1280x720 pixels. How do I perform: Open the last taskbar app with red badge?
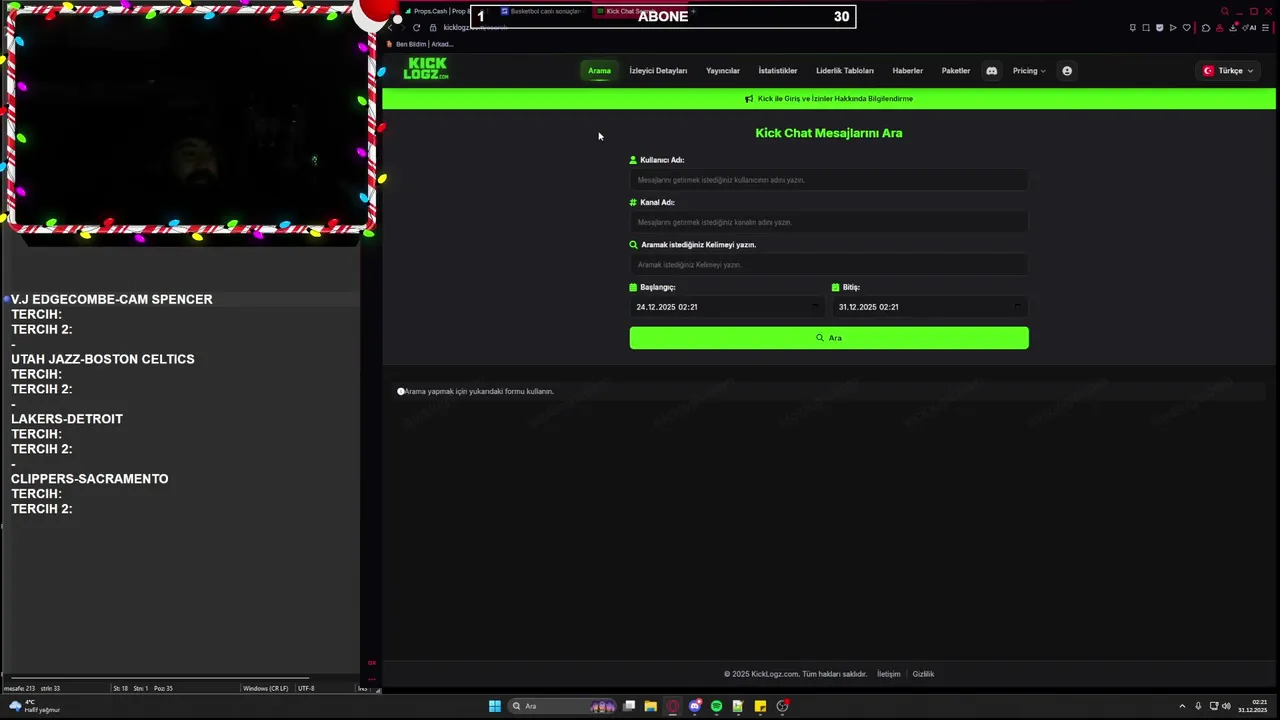782,706
